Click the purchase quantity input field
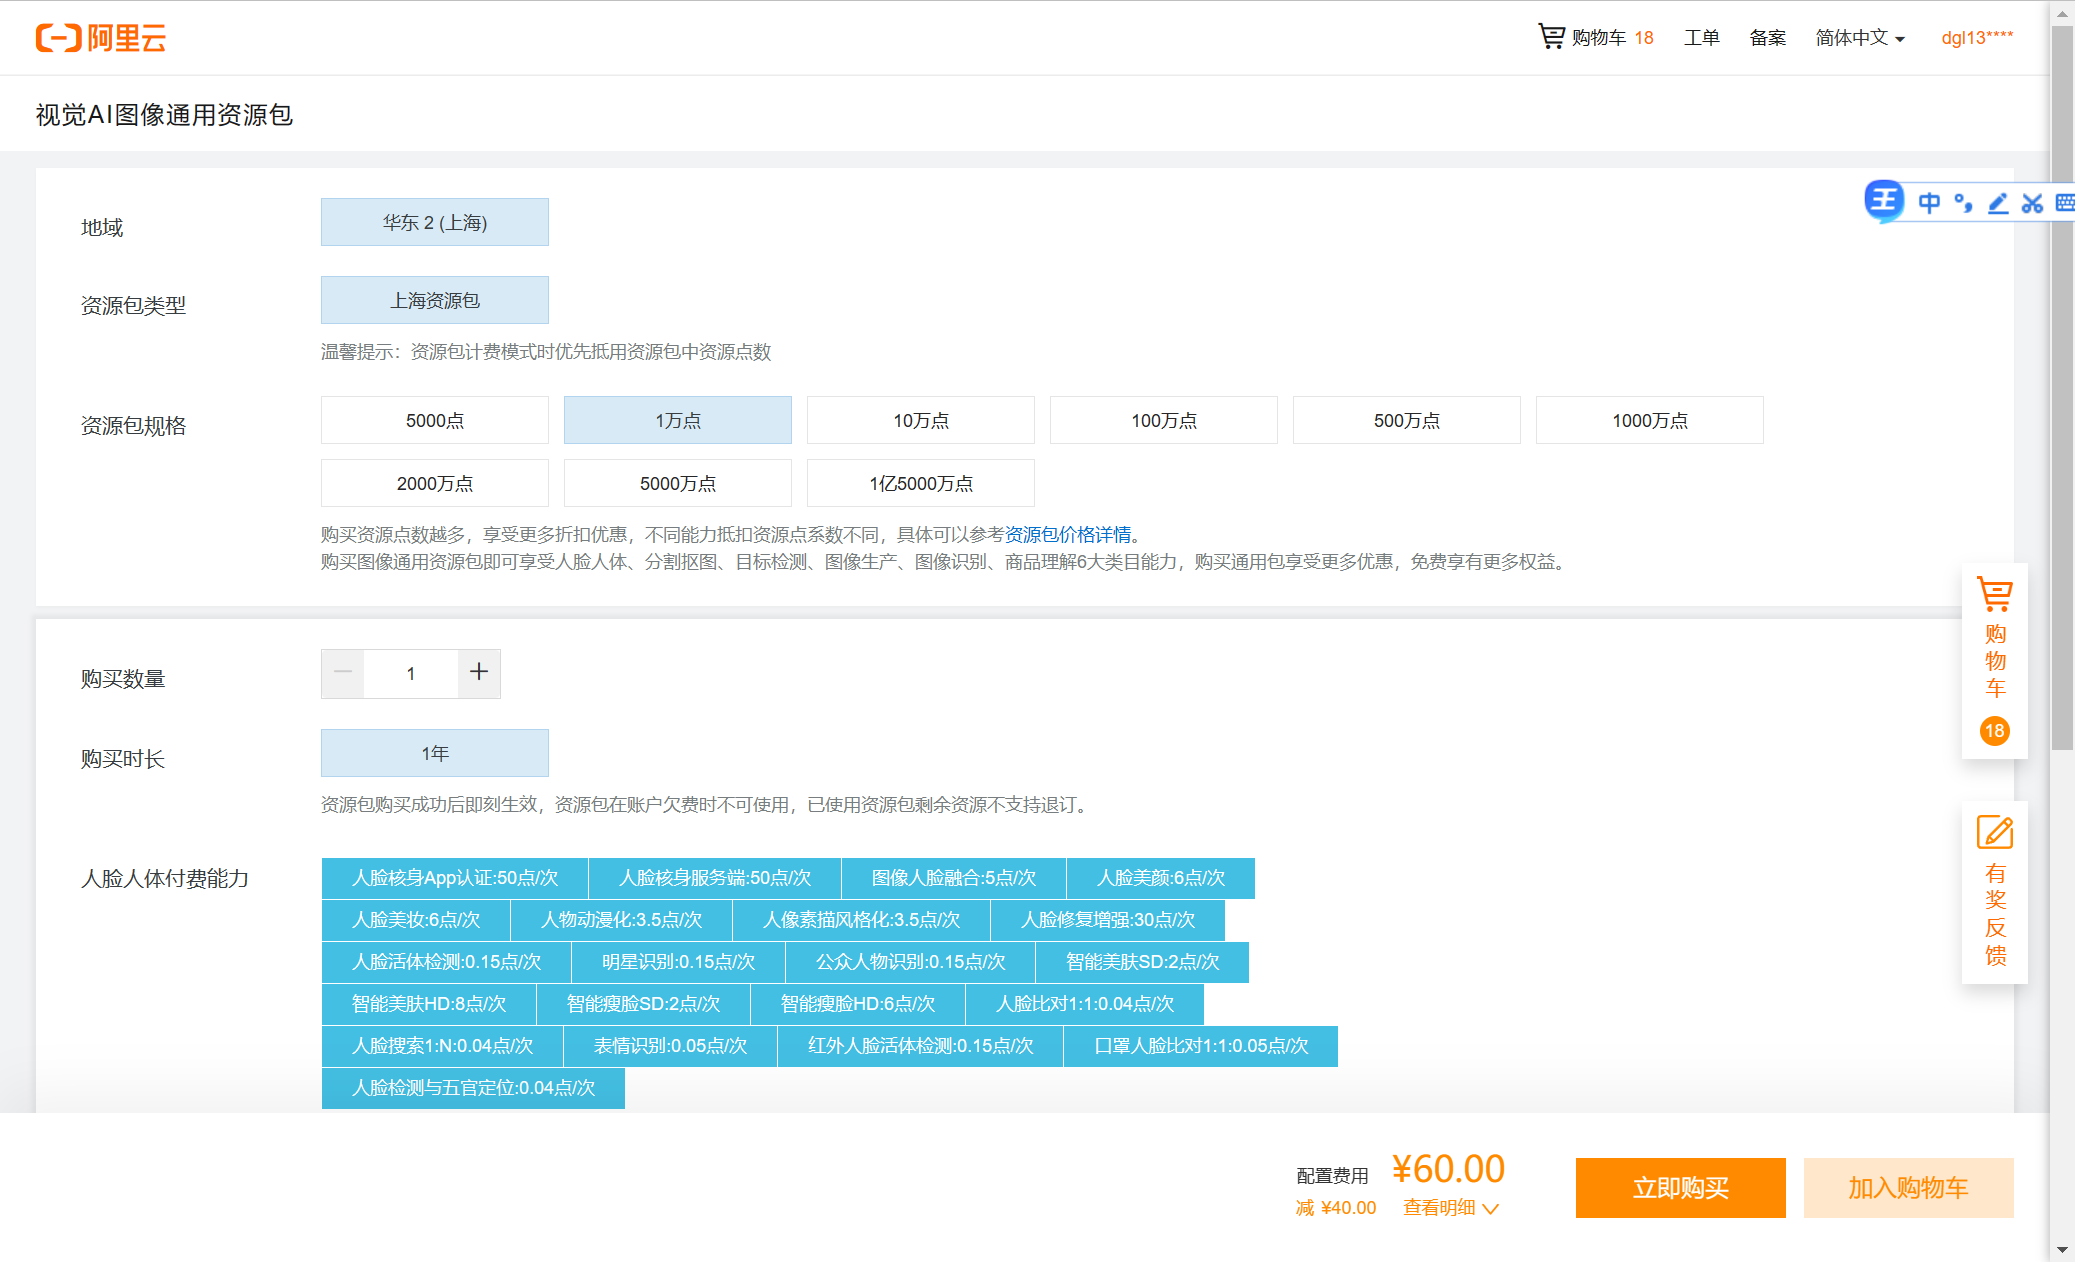This screenshot has width=2075, height=1262. [x=411, y=674]
